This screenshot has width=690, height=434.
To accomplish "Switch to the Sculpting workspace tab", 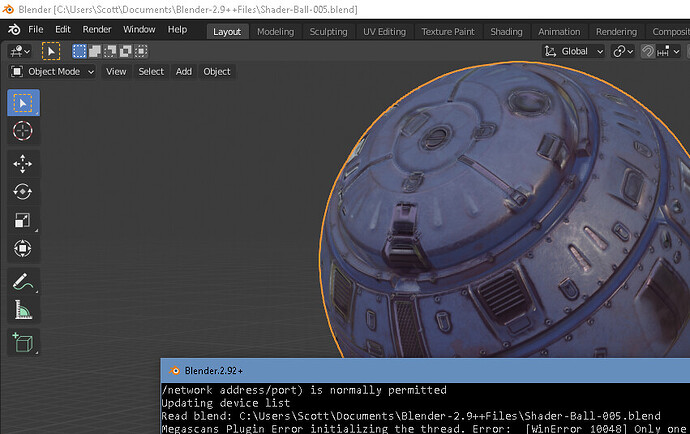I will [x=328, y=32].
